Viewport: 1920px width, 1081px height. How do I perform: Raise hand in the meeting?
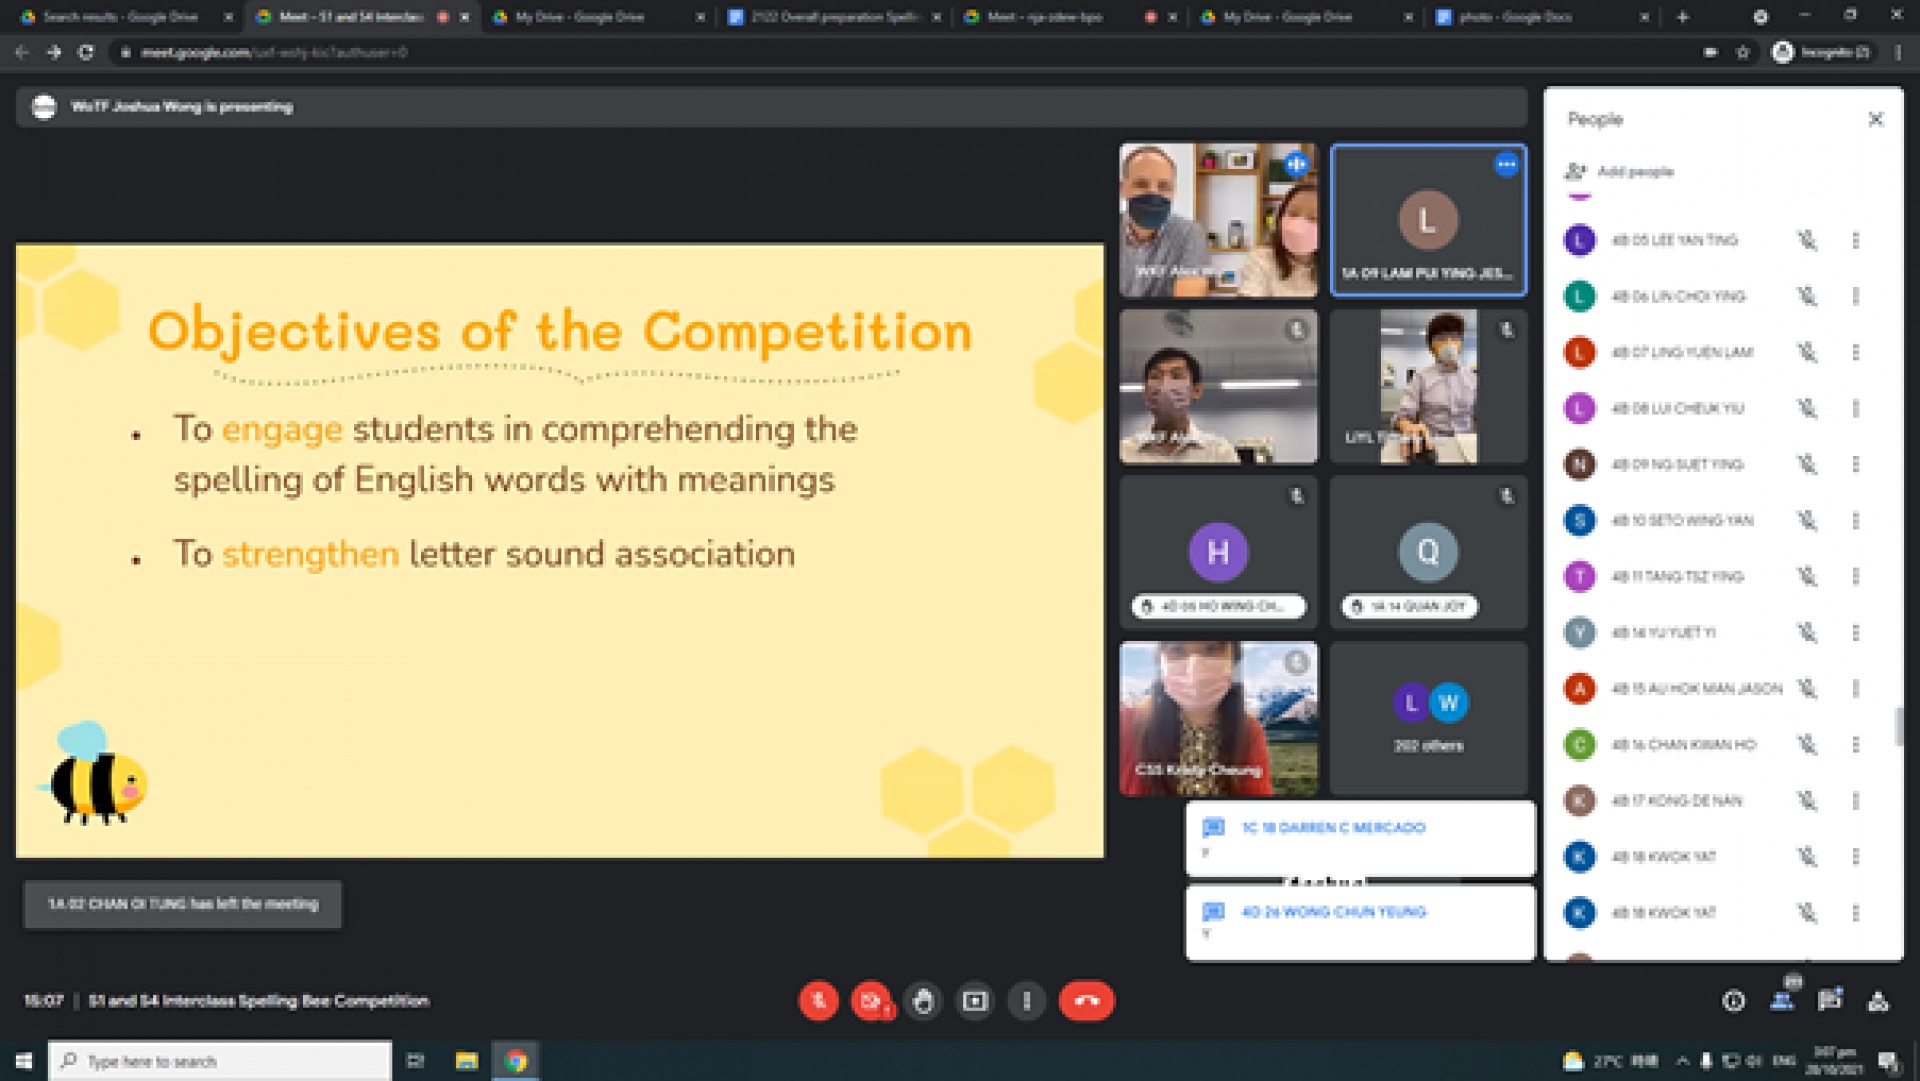click(x=923, y=1001)
